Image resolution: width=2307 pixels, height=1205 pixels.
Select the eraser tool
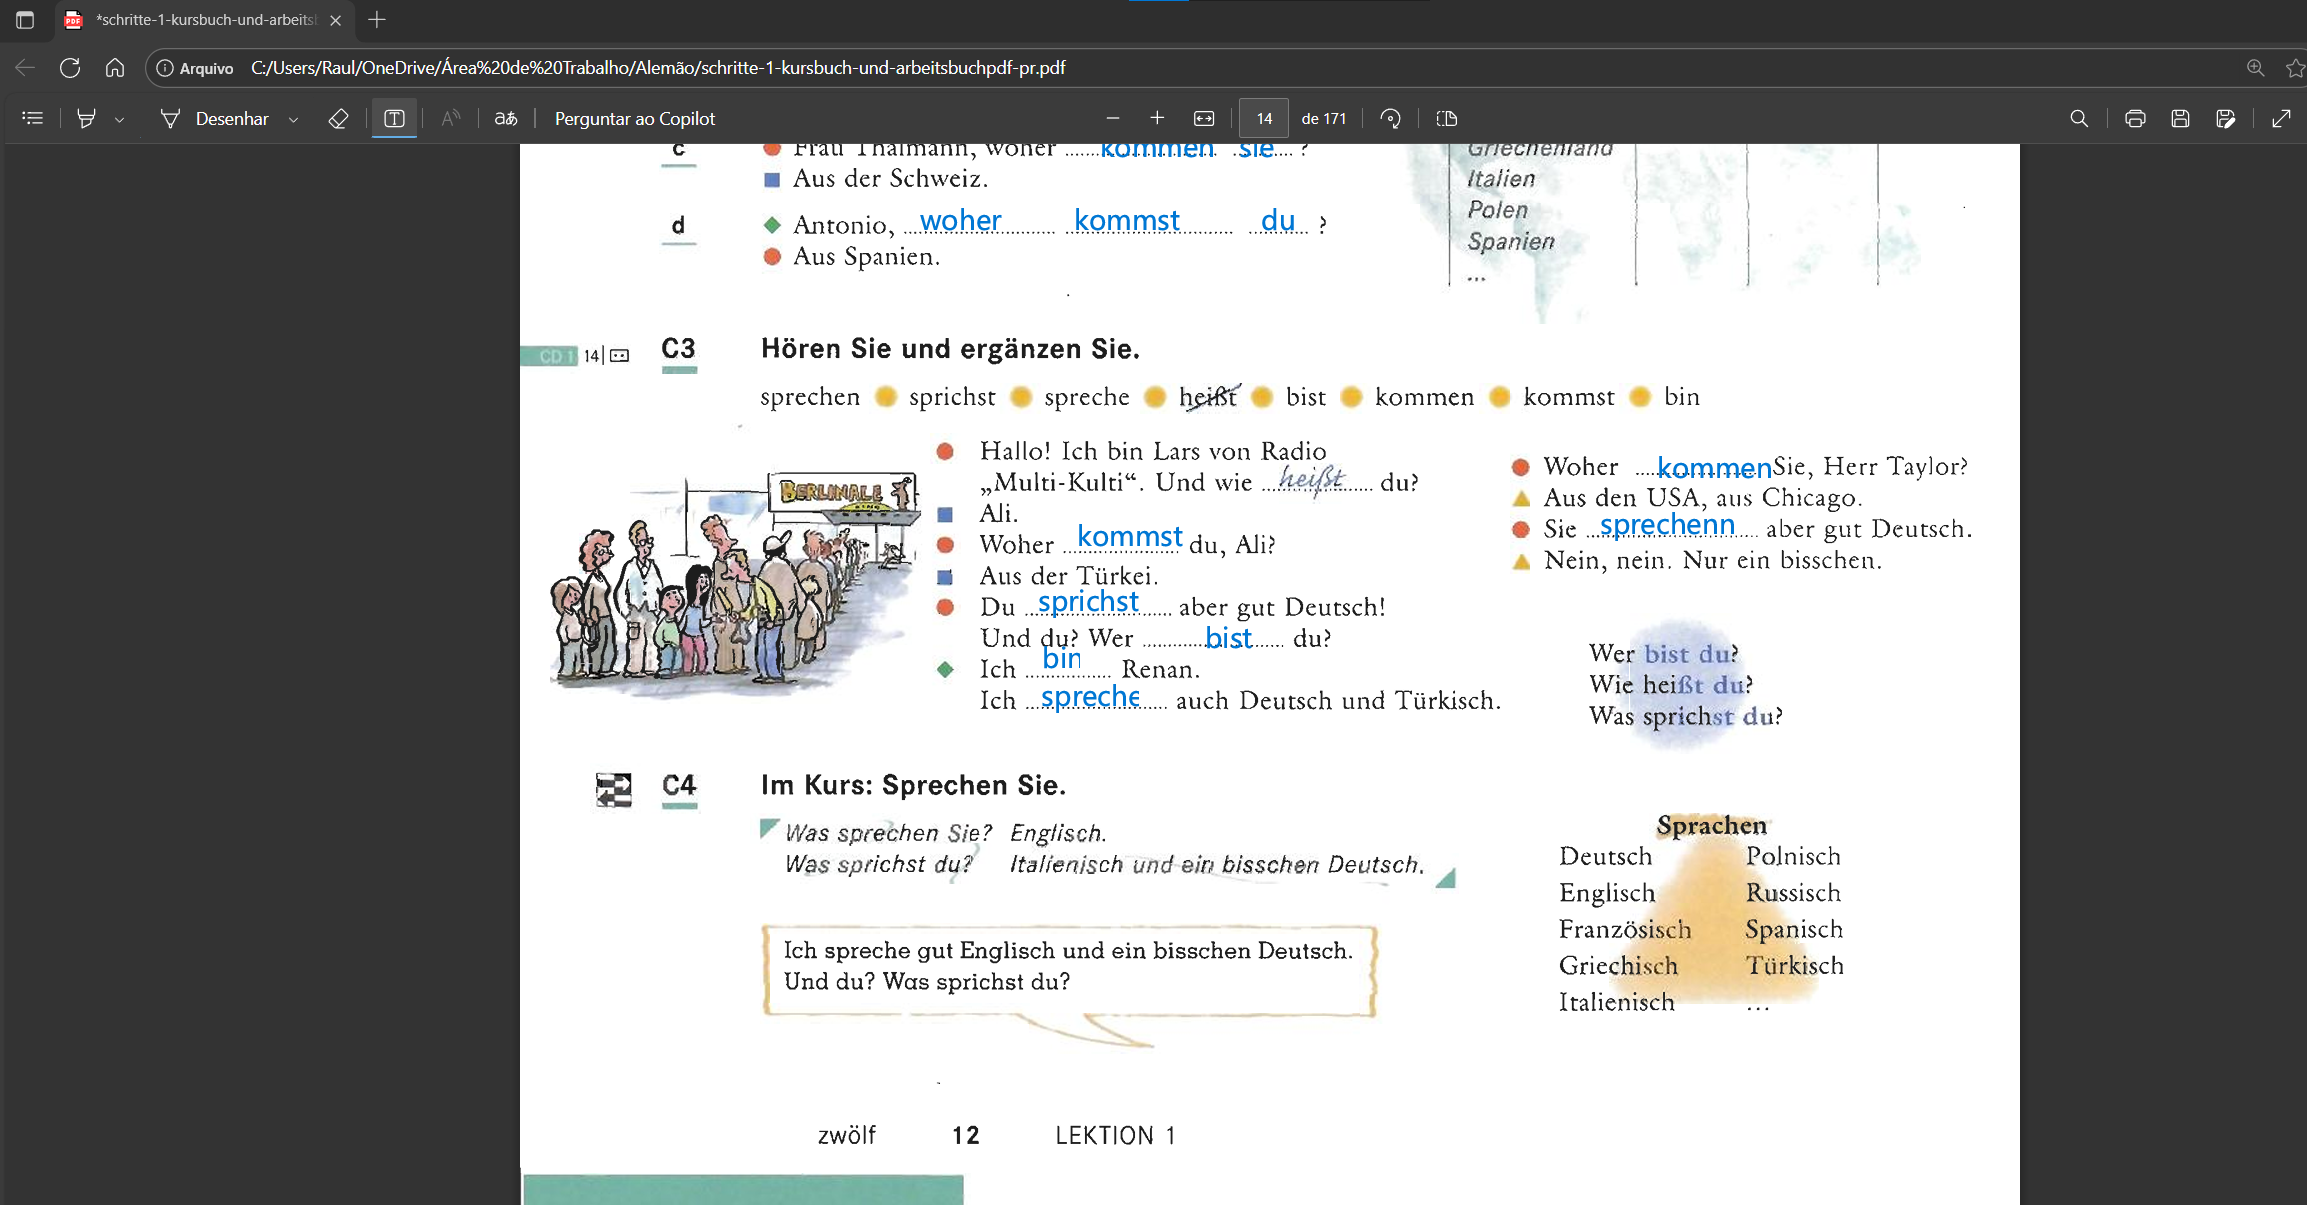pos(338,118)
